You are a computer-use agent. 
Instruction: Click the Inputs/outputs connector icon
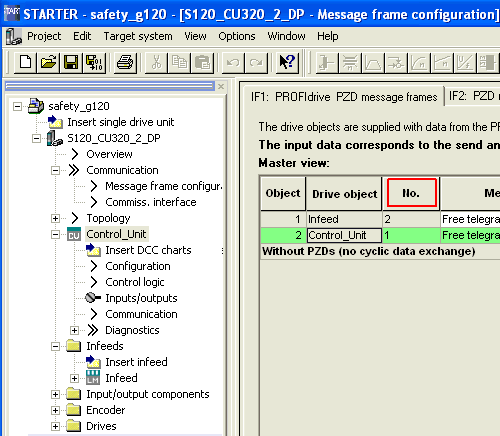click(93, 298)
